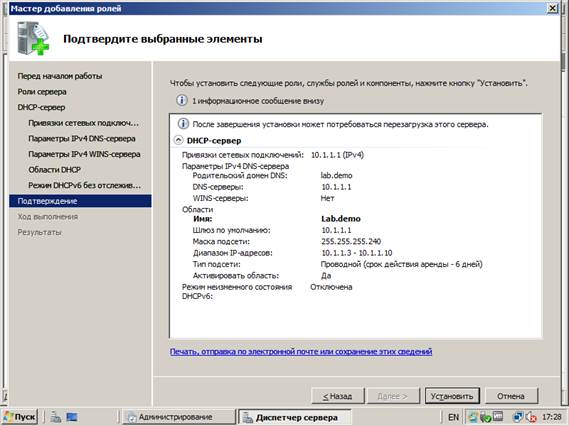Switch to Диспетчер сервера taskbar window

pos(294,417)
